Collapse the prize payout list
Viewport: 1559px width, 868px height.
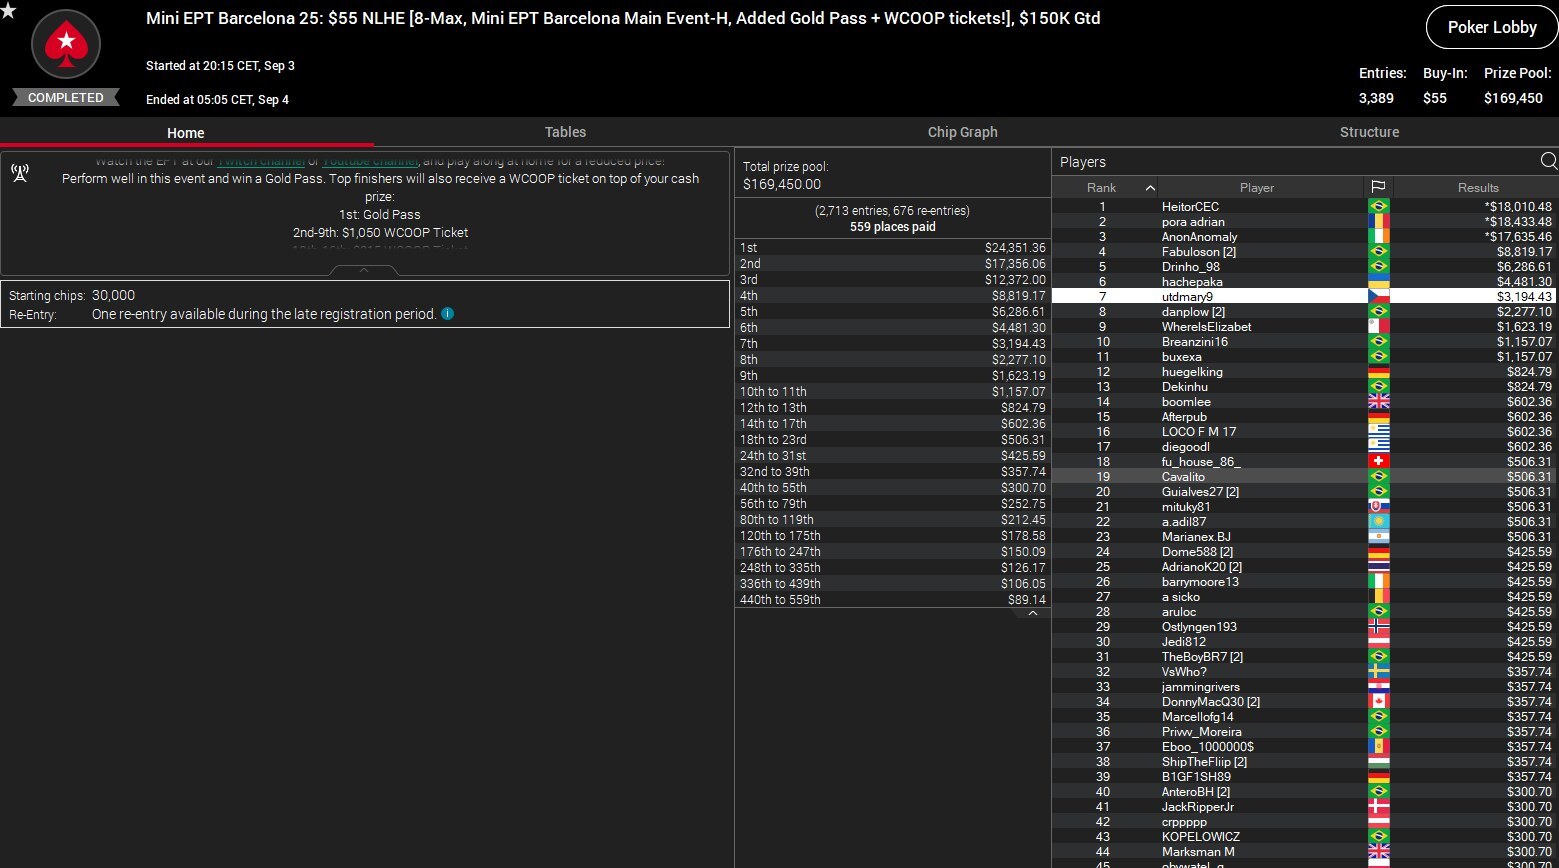pyautogui.click(x=1033, y=613)
